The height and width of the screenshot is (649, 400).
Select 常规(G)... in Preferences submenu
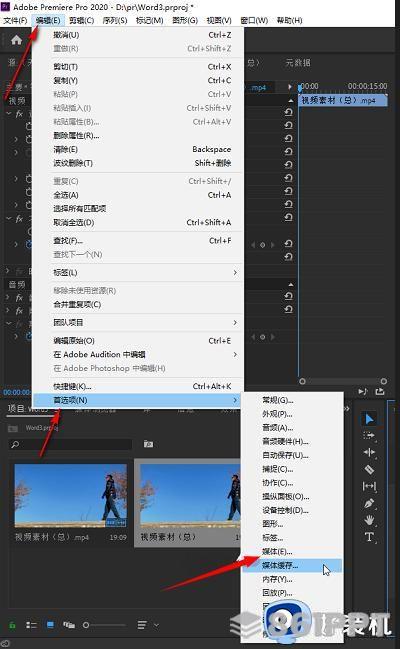(292, 400)
